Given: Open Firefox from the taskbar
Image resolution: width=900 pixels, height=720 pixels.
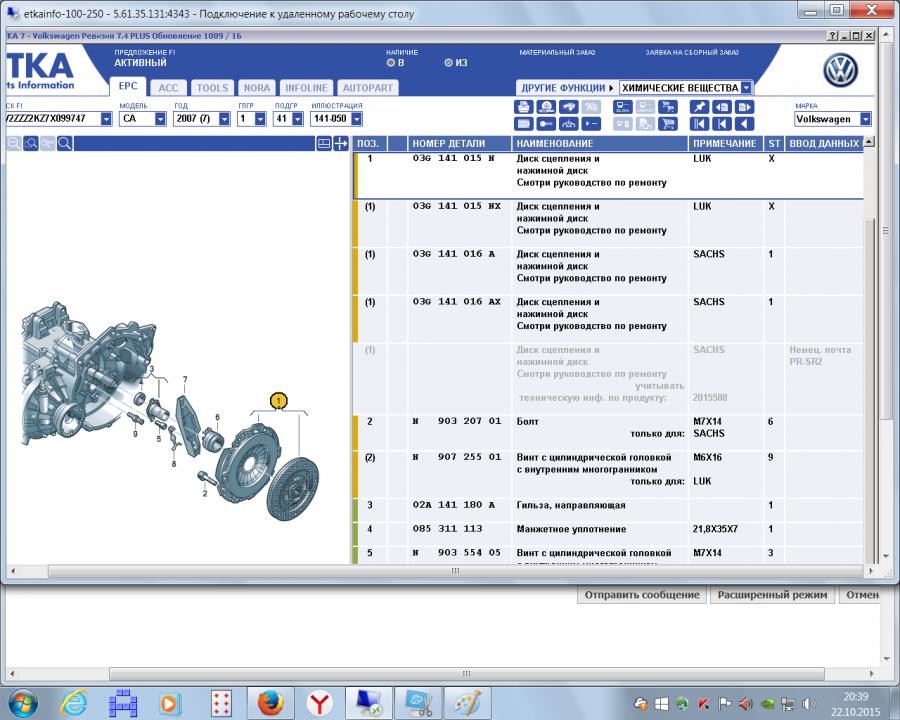Looking at the screenshot, I should click(x=270, y=703).
